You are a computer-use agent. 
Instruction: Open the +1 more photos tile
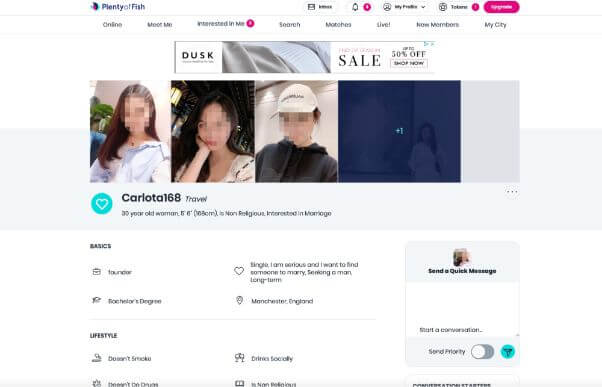[x=399, y=131]
